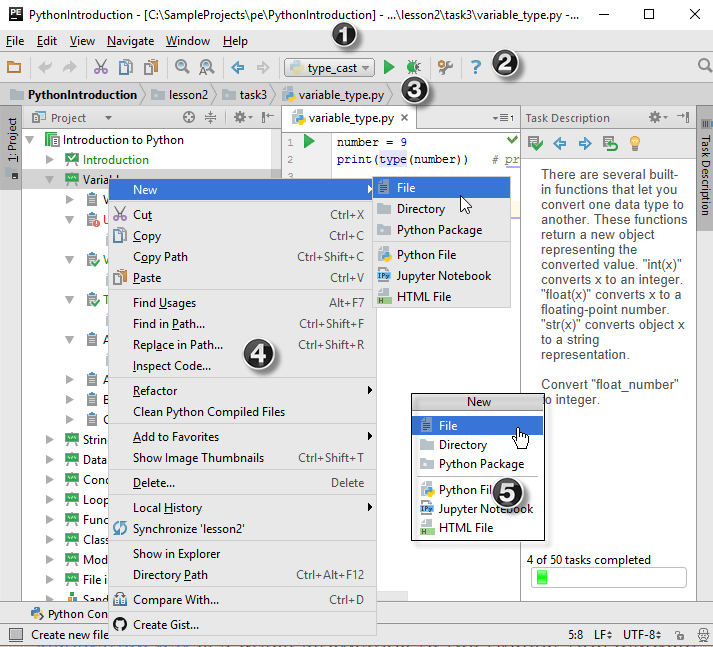Click the Collapse All icon in Project panel
This screenshot has width=713, height=647.
[211, 118]
